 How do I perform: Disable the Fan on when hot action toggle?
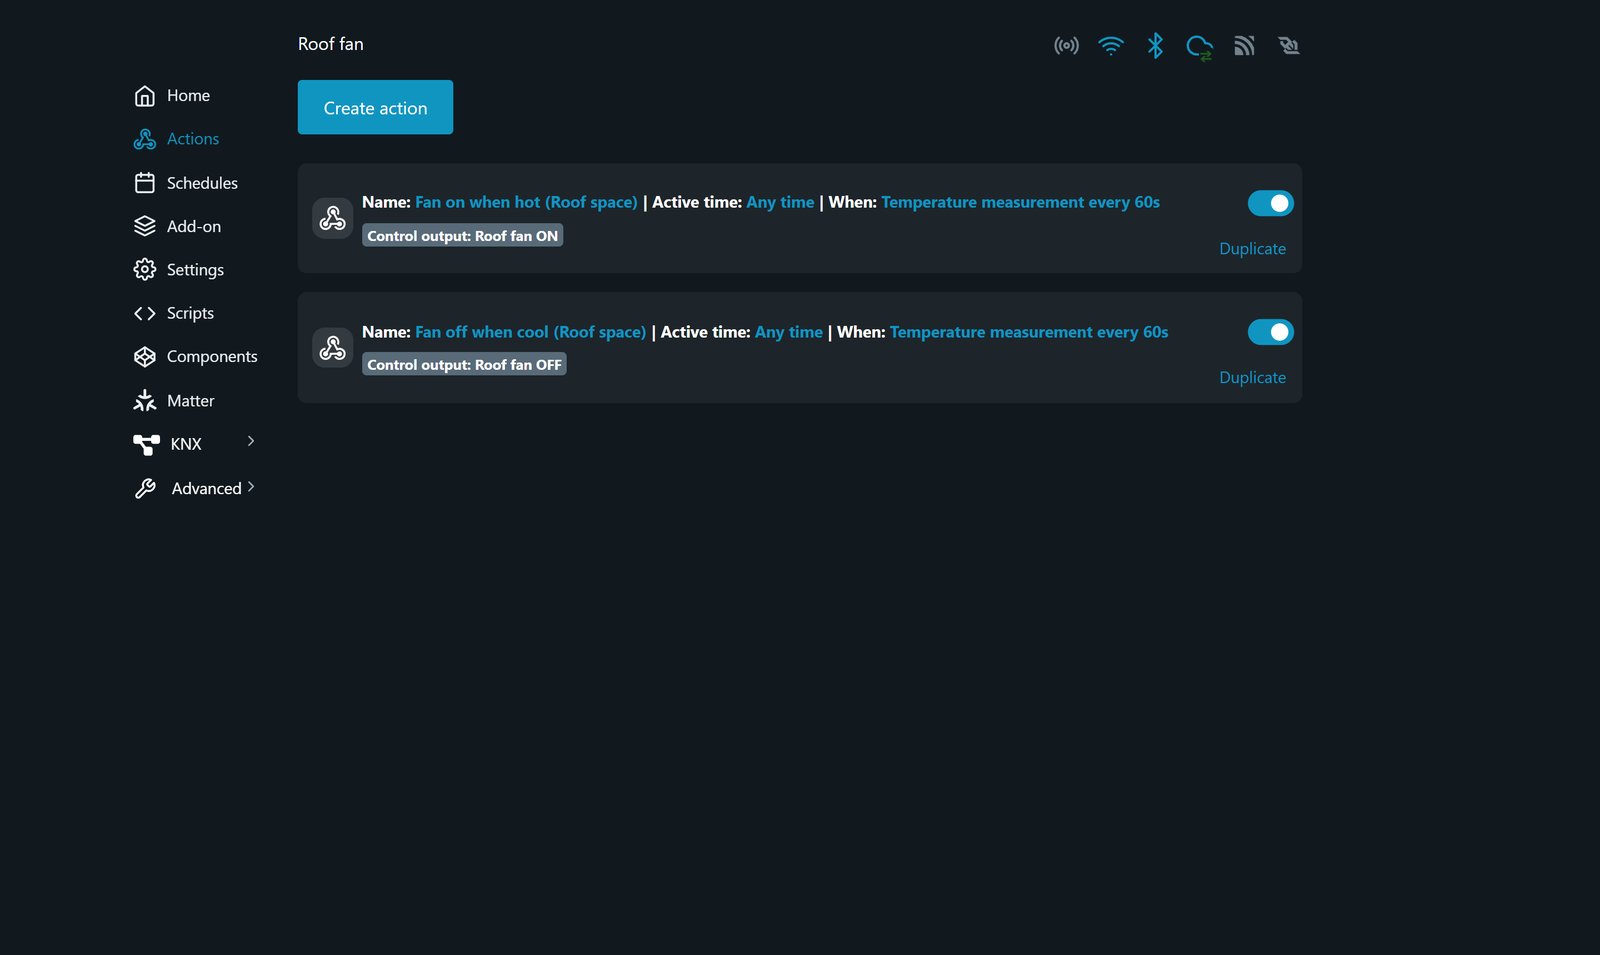coord(1271,203)
